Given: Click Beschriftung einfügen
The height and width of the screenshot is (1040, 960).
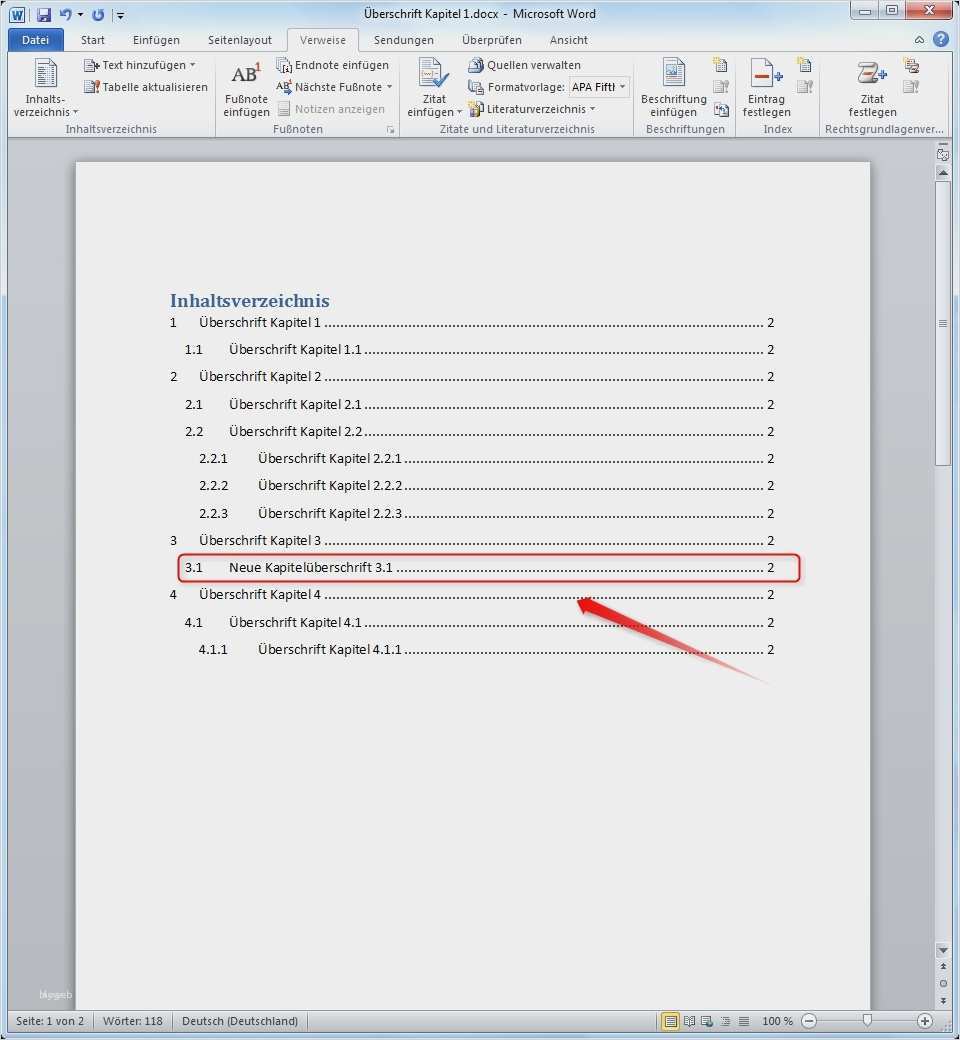Looking at the screenshot, I should coord(673,87).
